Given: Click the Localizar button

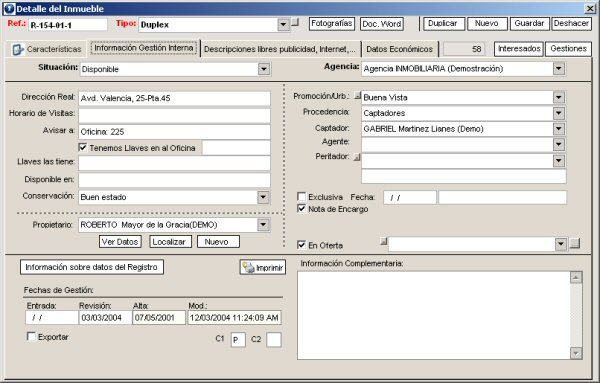Looking at the screenshot, I should click(x=170, y=242).
